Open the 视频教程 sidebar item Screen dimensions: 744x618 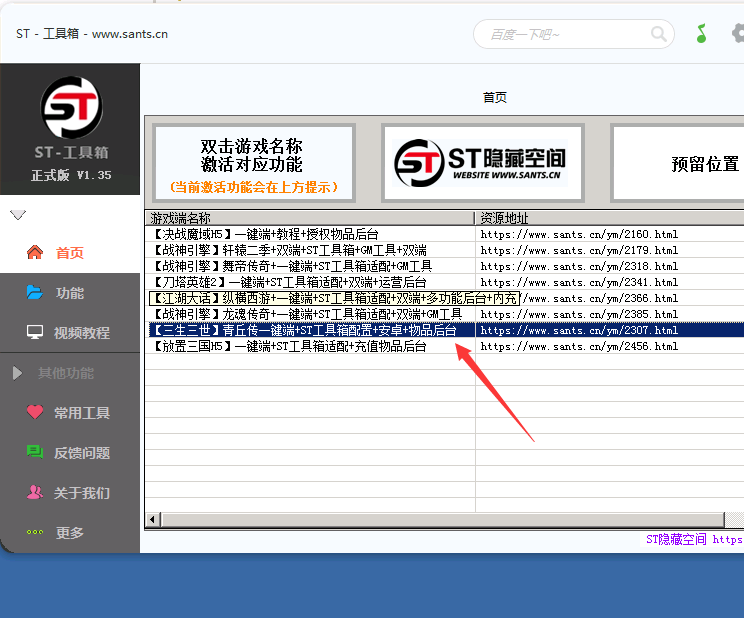(70, 333)
